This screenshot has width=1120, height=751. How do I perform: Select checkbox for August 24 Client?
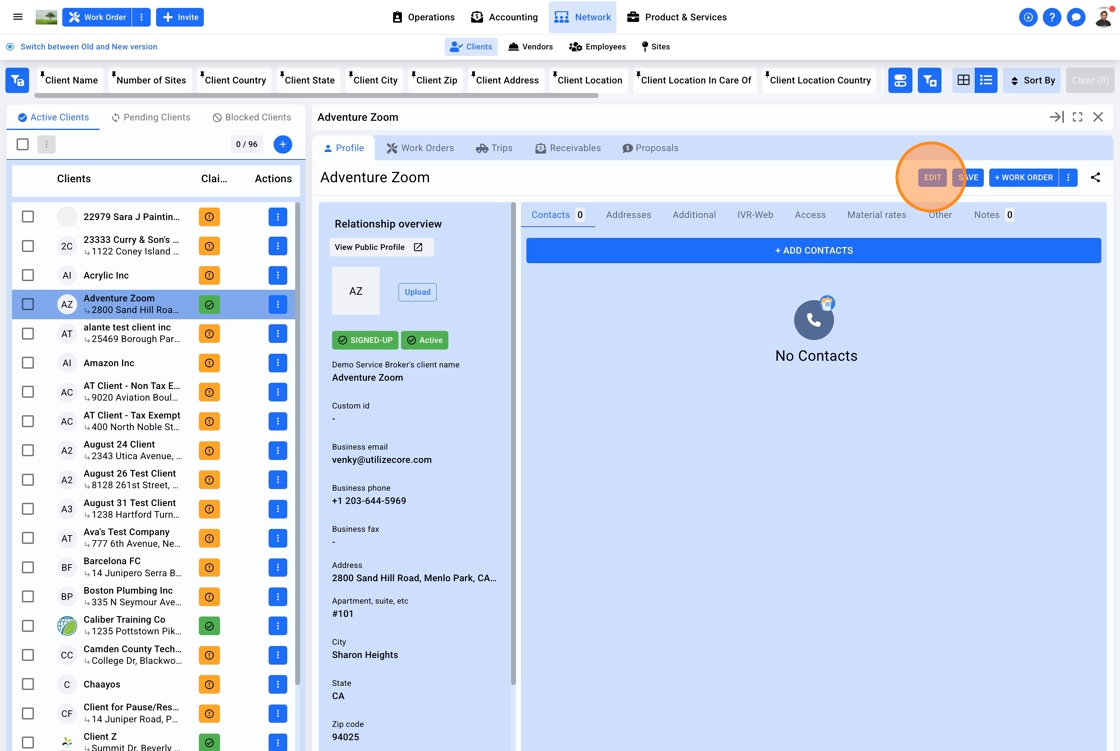(x=28, y=450)
